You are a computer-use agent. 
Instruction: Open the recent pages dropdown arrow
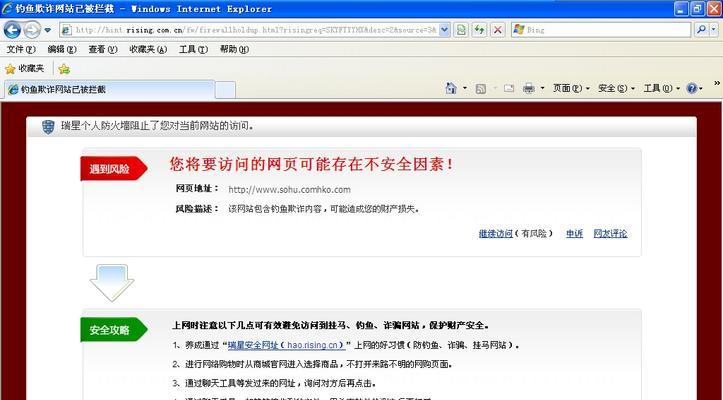[47, 30]
